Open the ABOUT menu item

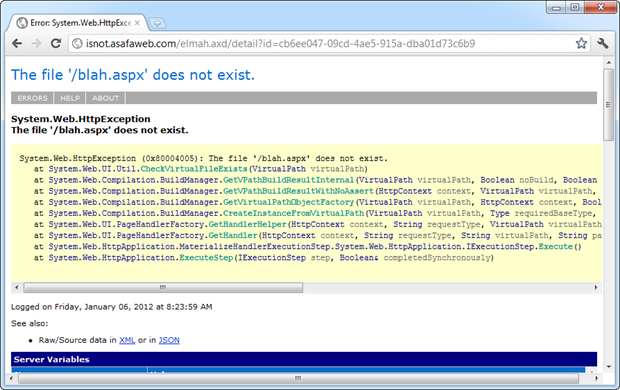(x=106, y=98)
